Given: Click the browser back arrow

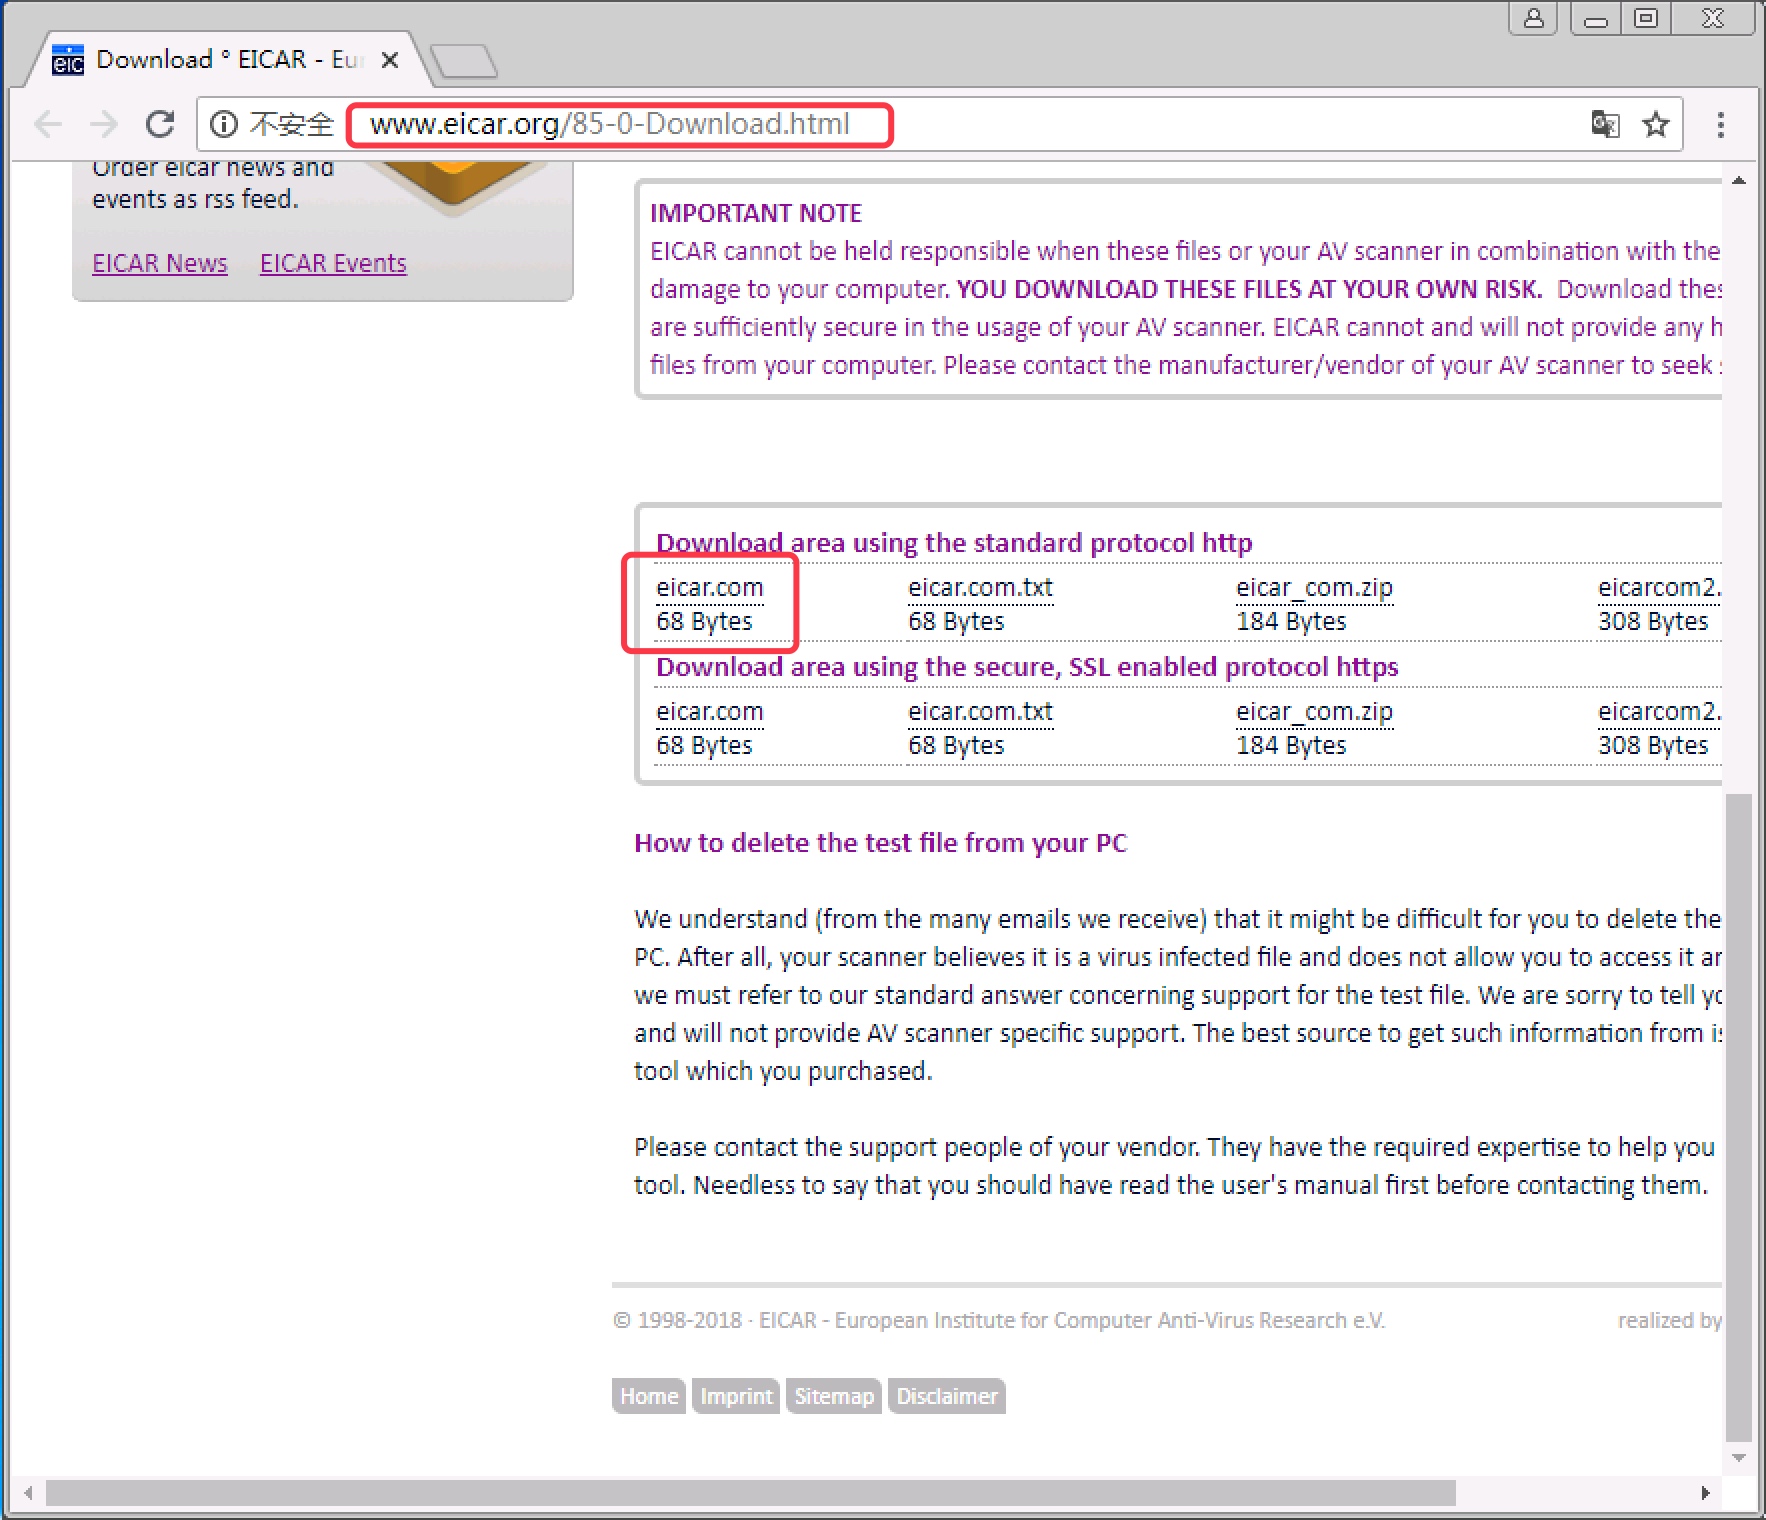Looking at the screenshot, I should point(47,124).
